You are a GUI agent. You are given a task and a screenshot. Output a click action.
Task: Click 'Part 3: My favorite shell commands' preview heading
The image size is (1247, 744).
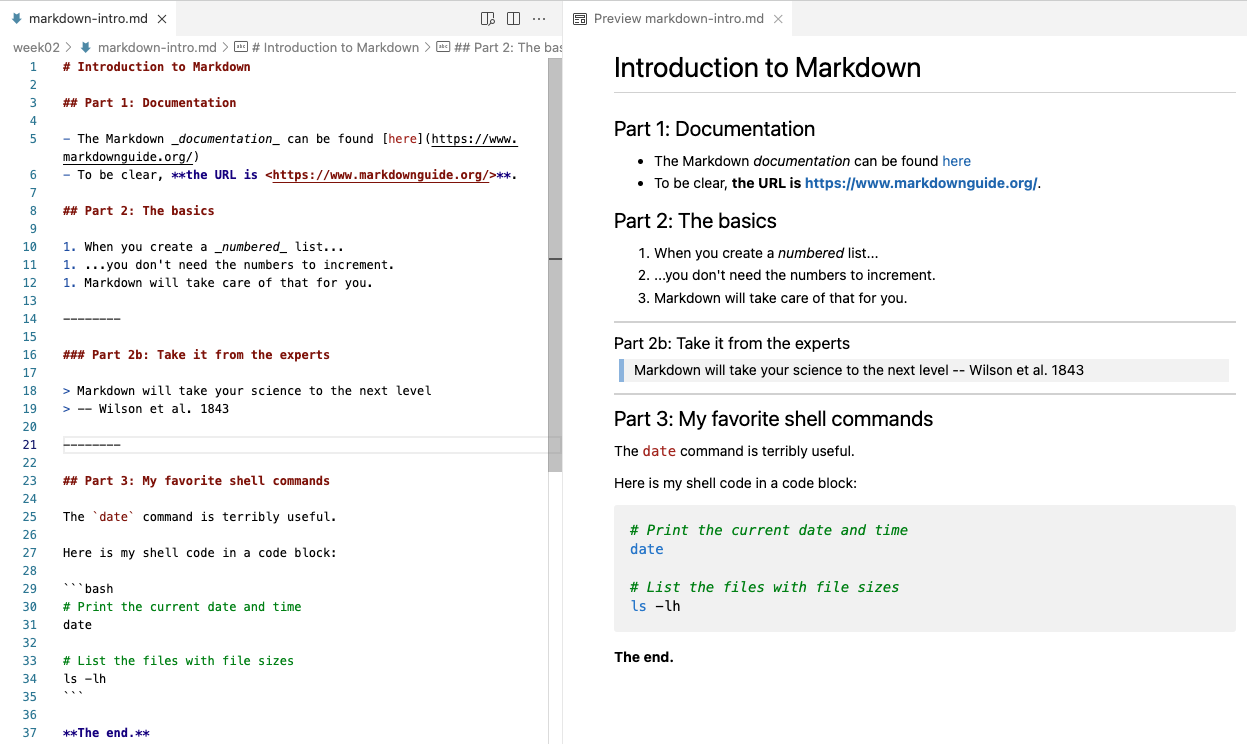(x=773, y=419)
